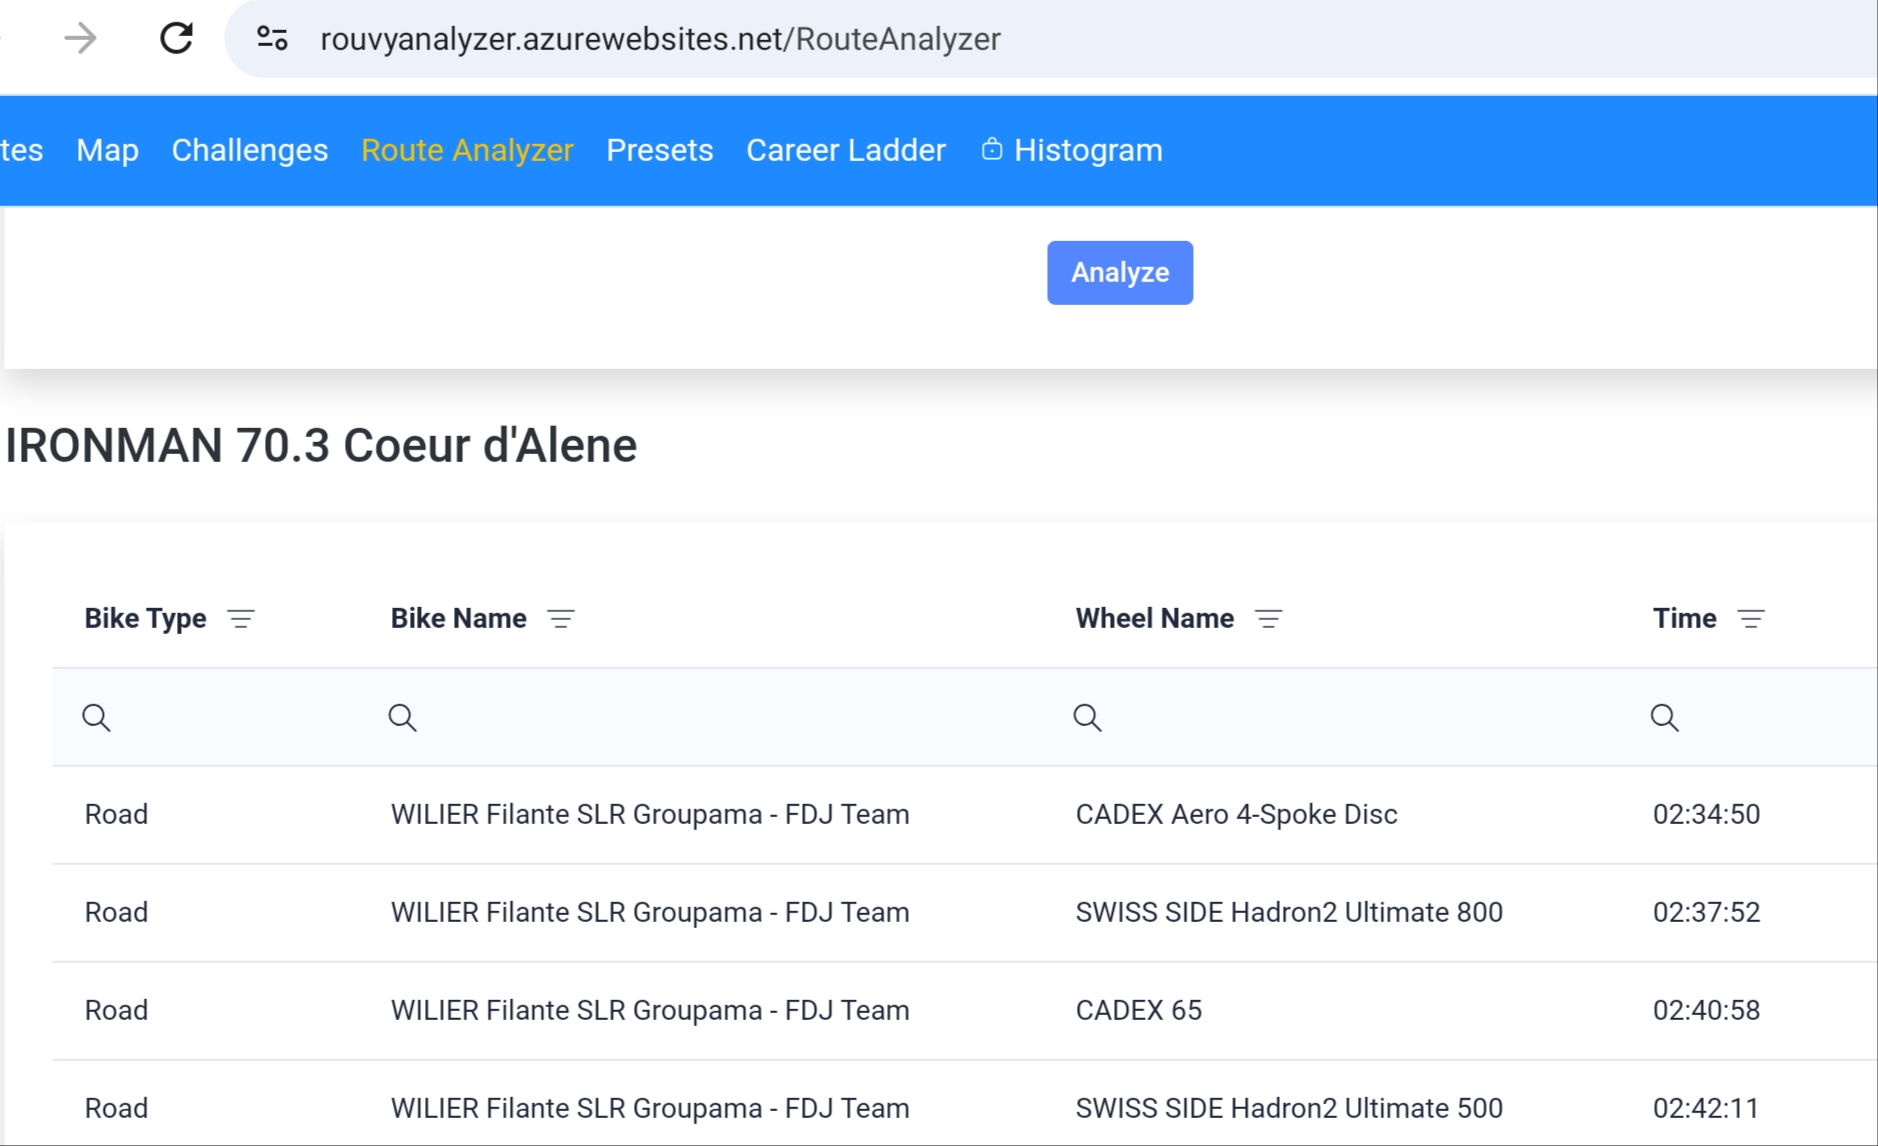
Task: Click the time value 02:34:50
Action: pos(1706,815)
